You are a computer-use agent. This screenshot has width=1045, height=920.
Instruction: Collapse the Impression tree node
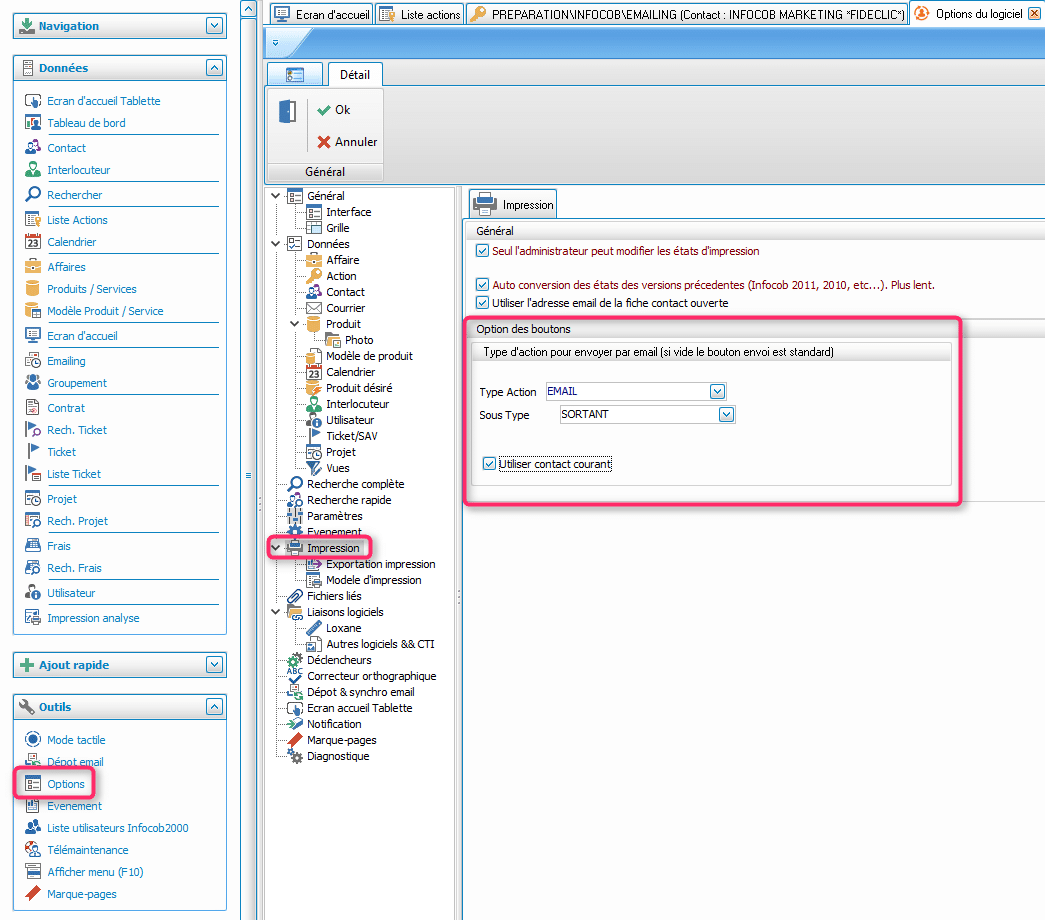(x=276, y=548)
